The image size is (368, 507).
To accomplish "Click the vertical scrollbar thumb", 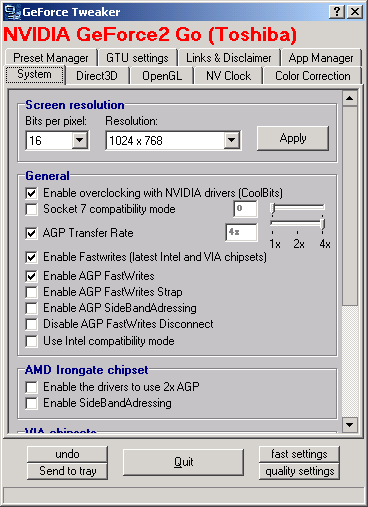I will pyautogui.click(x=350, y=205).
